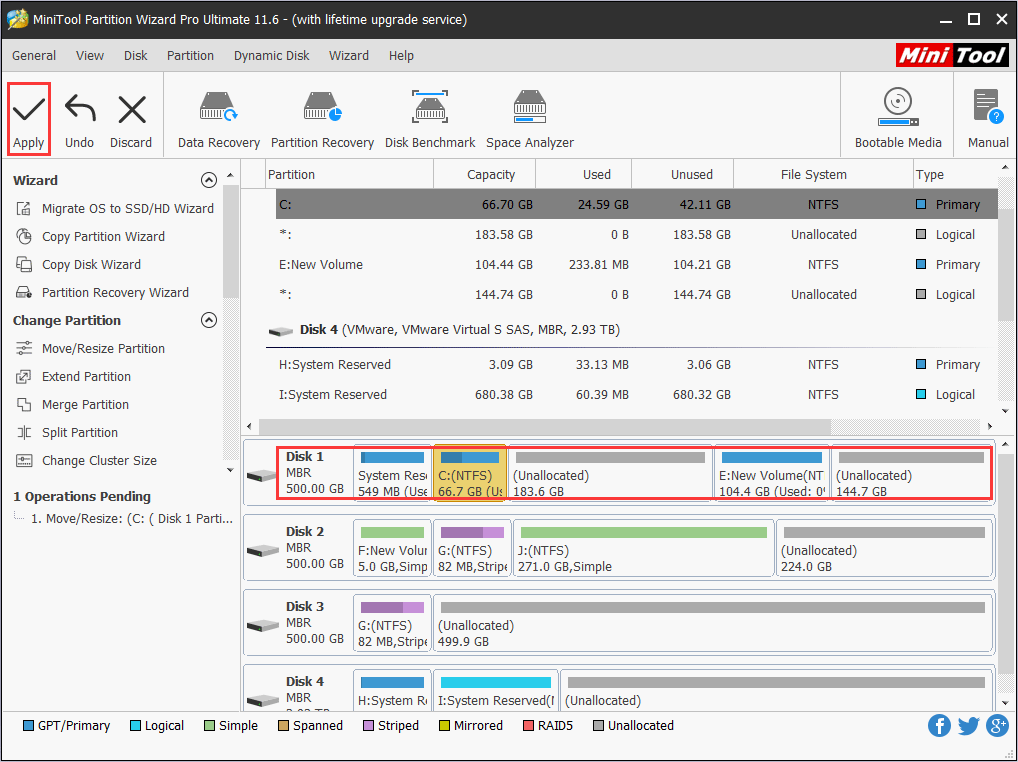Select the 183.58 GB unallocated row
Viewport: 1018px width, 762px height.
pyautogui.click(x=636, y=234)
